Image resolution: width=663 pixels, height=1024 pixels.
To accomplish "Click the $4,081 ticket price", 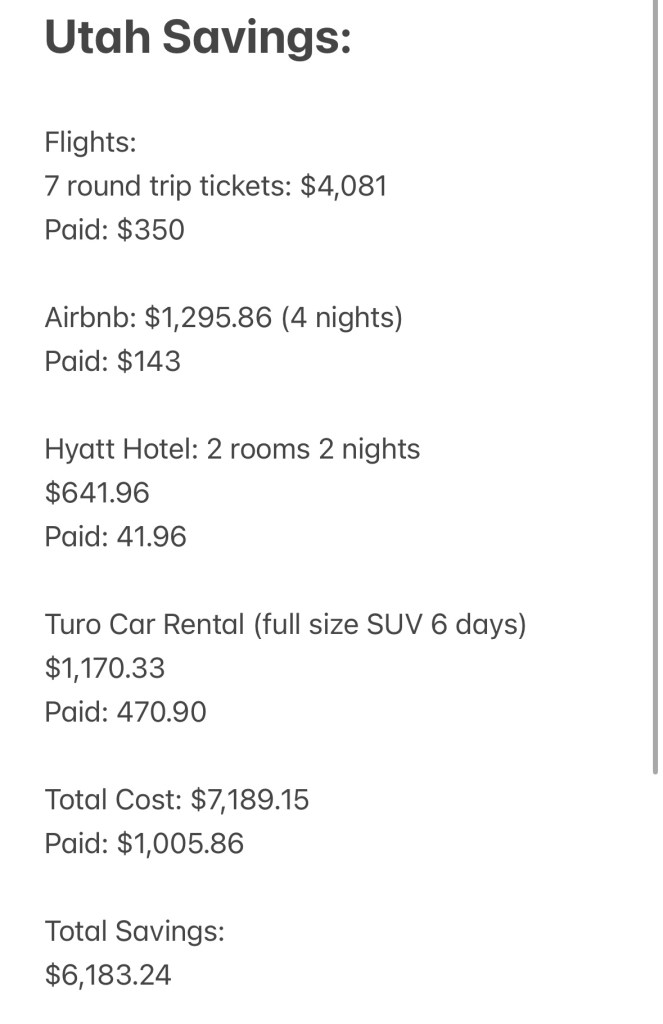I will [343, 186].
